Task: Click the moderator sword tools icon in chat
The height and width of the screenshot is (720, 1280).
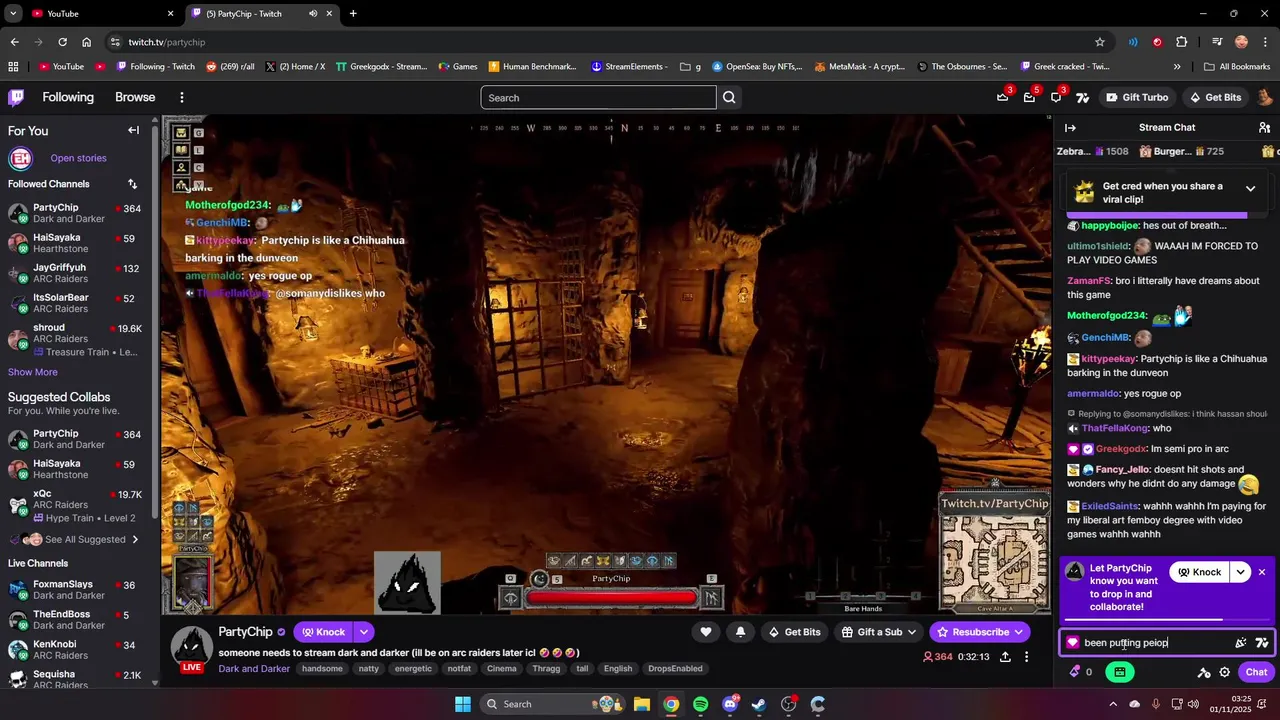Action: click(1204, 672)
